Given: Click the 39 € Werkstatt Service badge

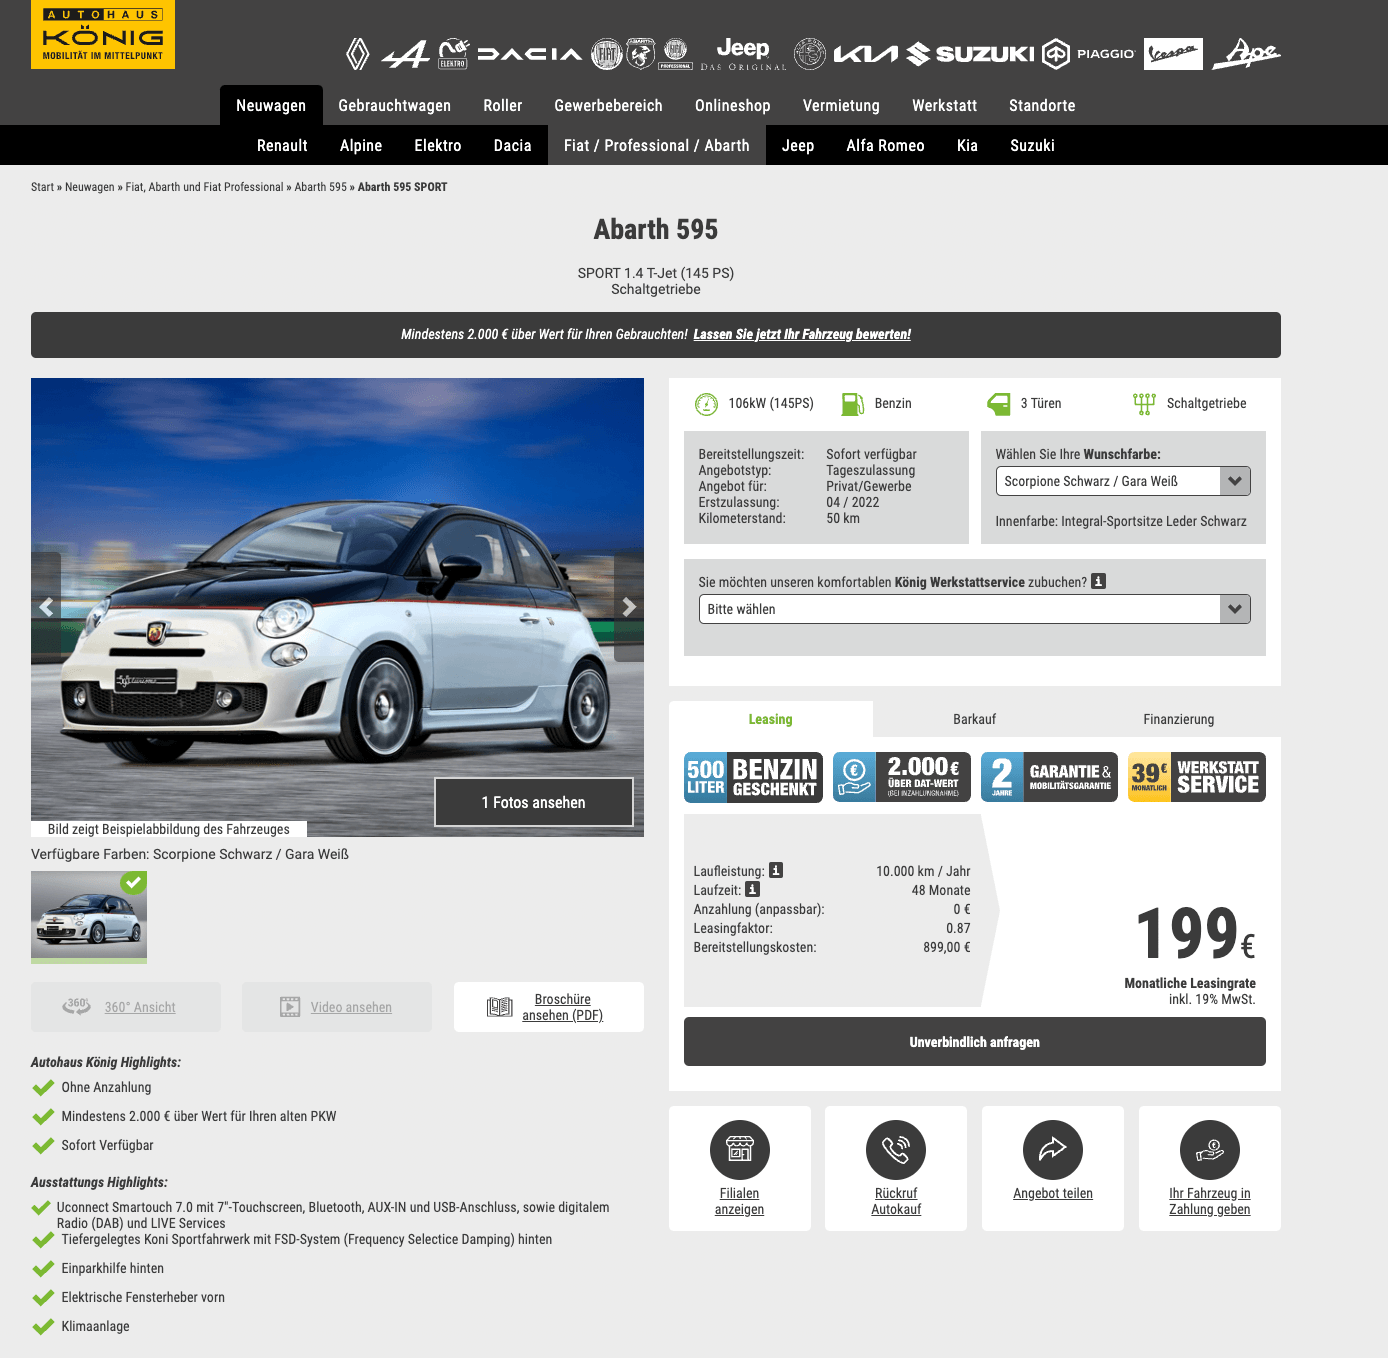Looking at the screenshot, I should point(1197,777).
